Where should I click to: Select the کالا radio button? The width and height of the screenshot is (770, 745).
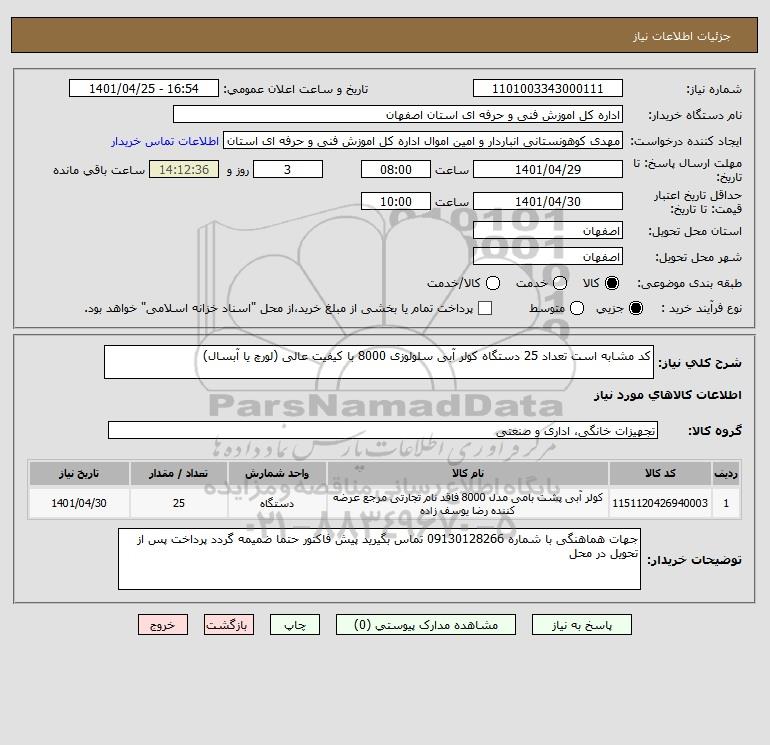612,283
